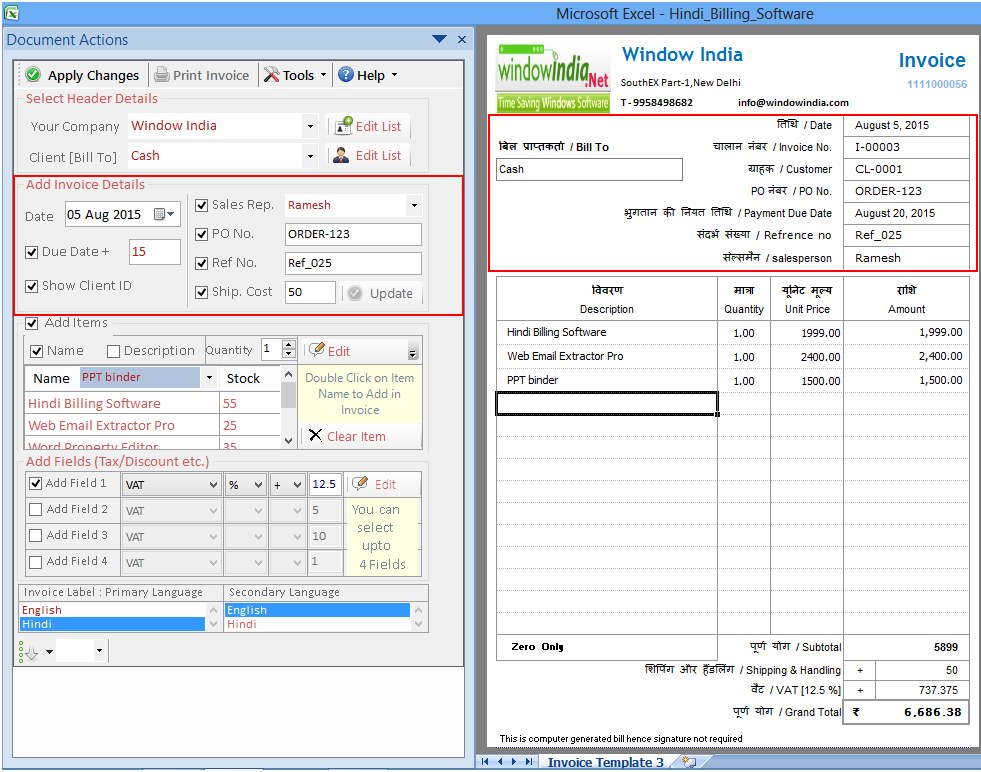This screenshot has height=772, width=981.
Task: Uncheck the PO No. checkbox
Action: pyautogui.click(x=201, y=234)
